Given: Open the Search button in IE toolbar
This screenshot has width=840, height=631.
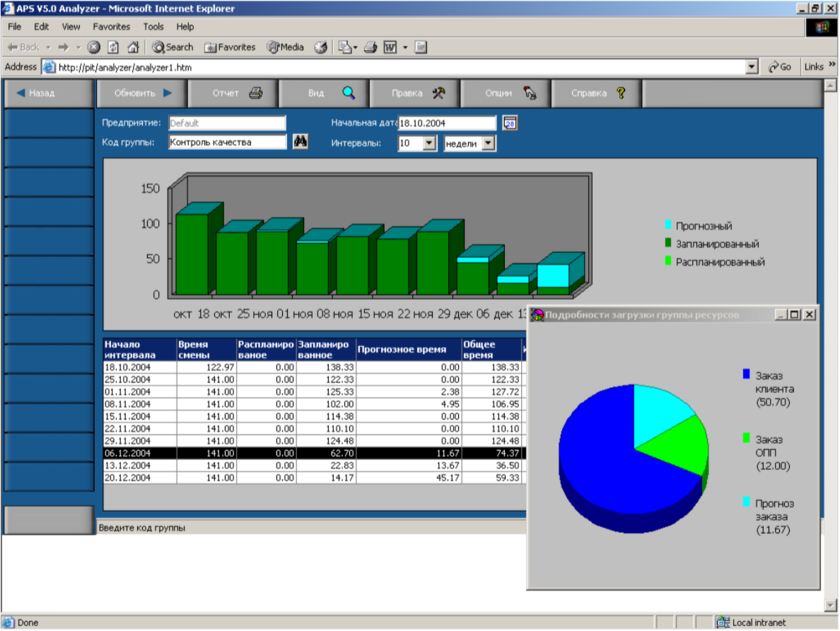Looking at the screenshot, I should tap(173, 47).
